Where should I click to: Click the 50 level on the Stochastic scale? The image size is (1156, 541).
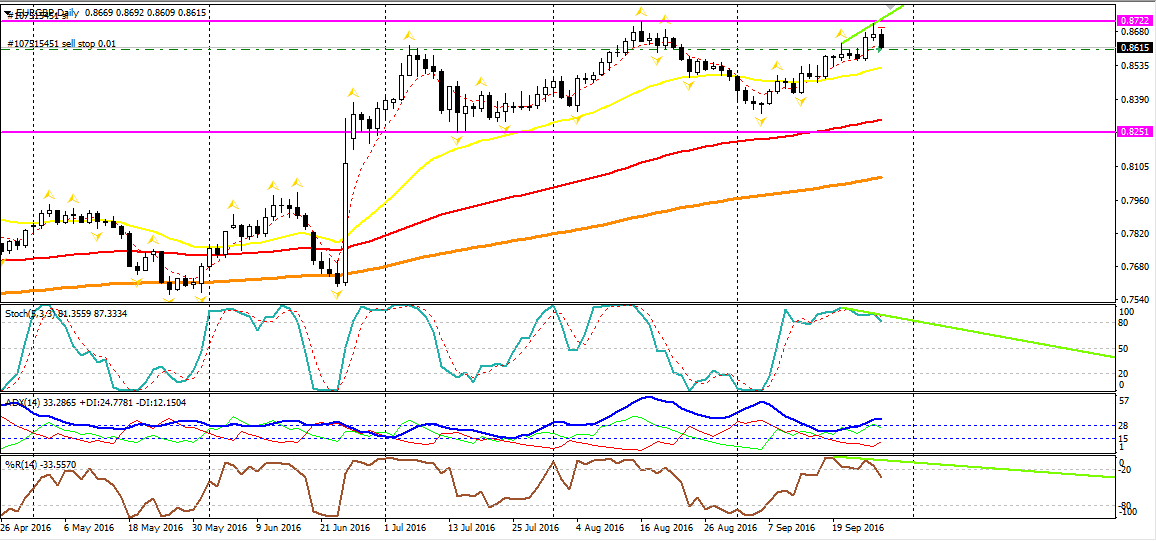(1125, 347)
